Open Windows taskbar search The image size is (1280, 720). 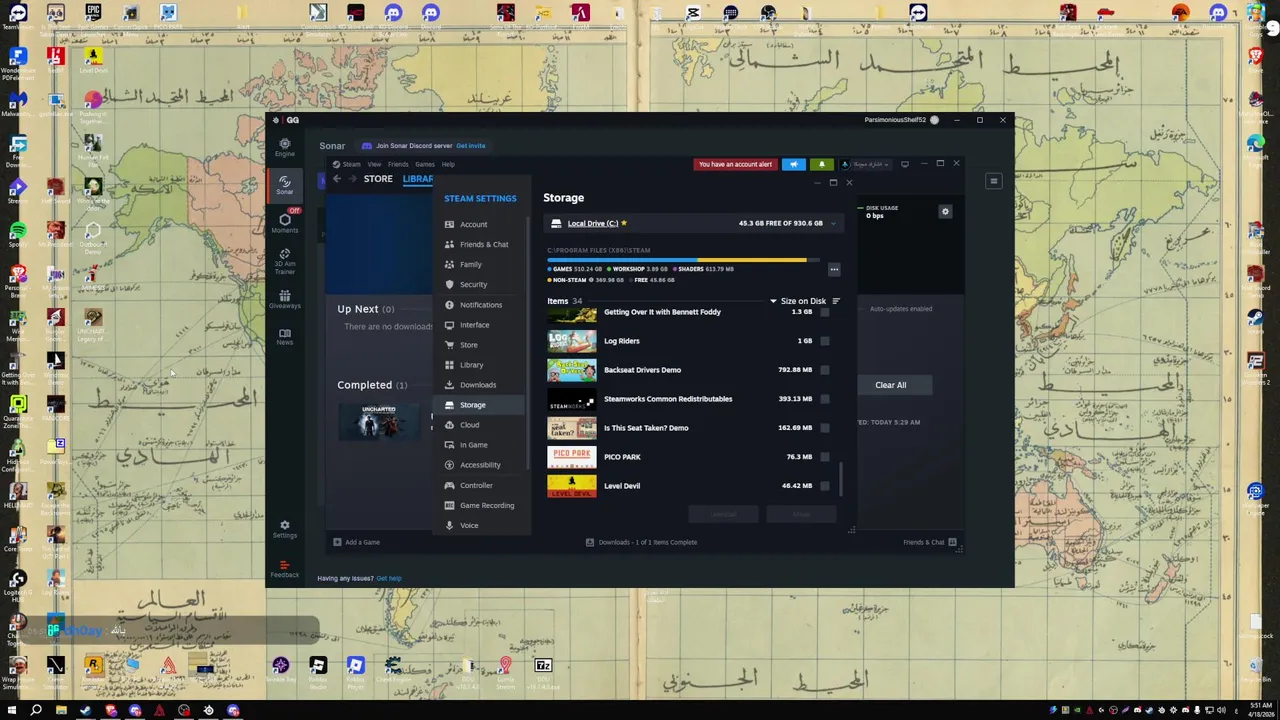point(36,711)
